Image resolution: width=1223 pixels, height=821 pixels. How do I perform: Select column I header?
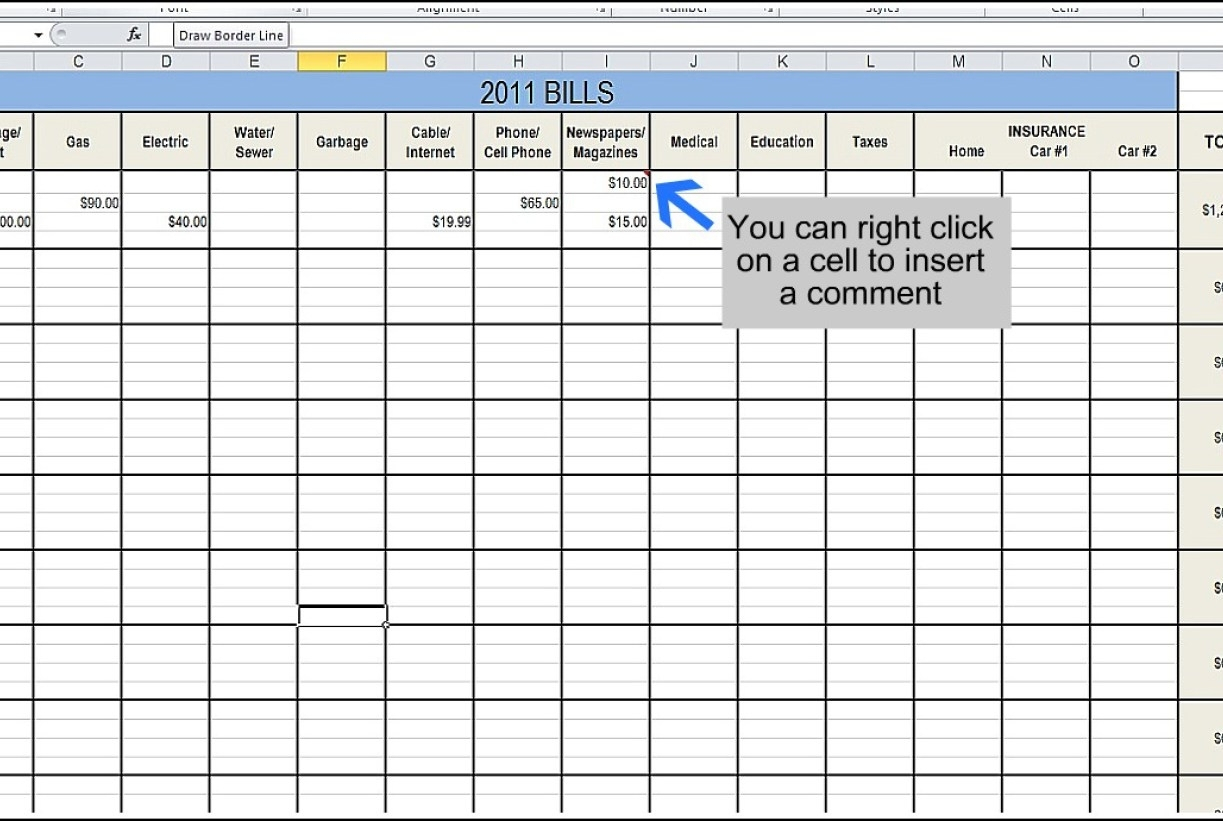(x=606, y=62)
